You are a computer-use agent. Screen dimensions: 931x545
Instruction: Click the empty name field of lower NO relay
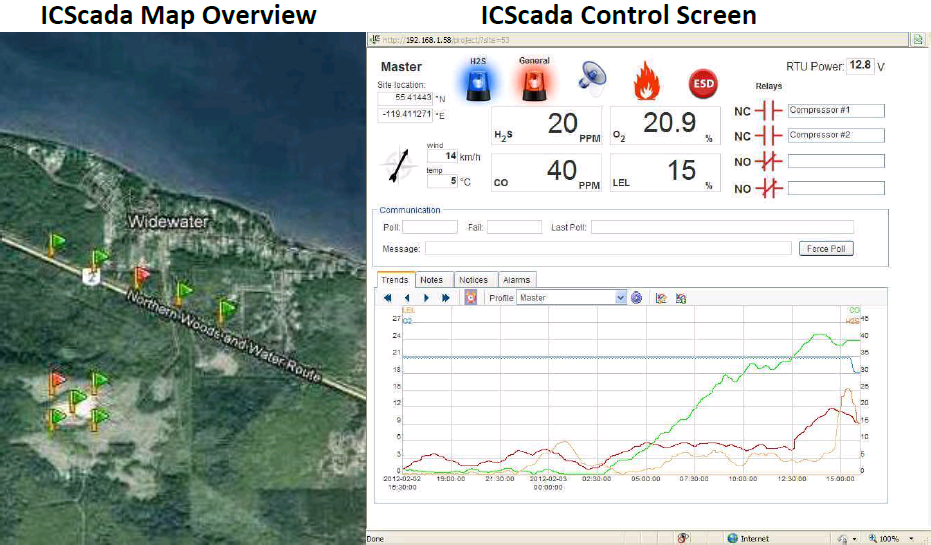(836, 188)
